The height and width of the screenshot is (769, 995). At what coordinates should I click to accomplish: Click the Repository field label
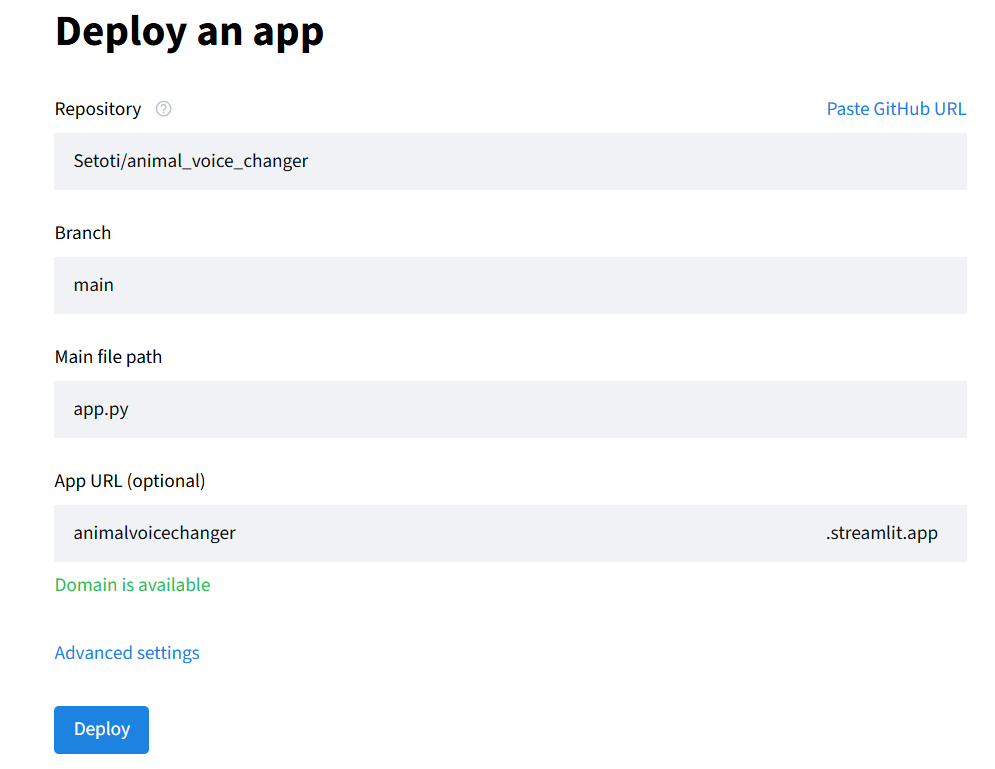98,109
